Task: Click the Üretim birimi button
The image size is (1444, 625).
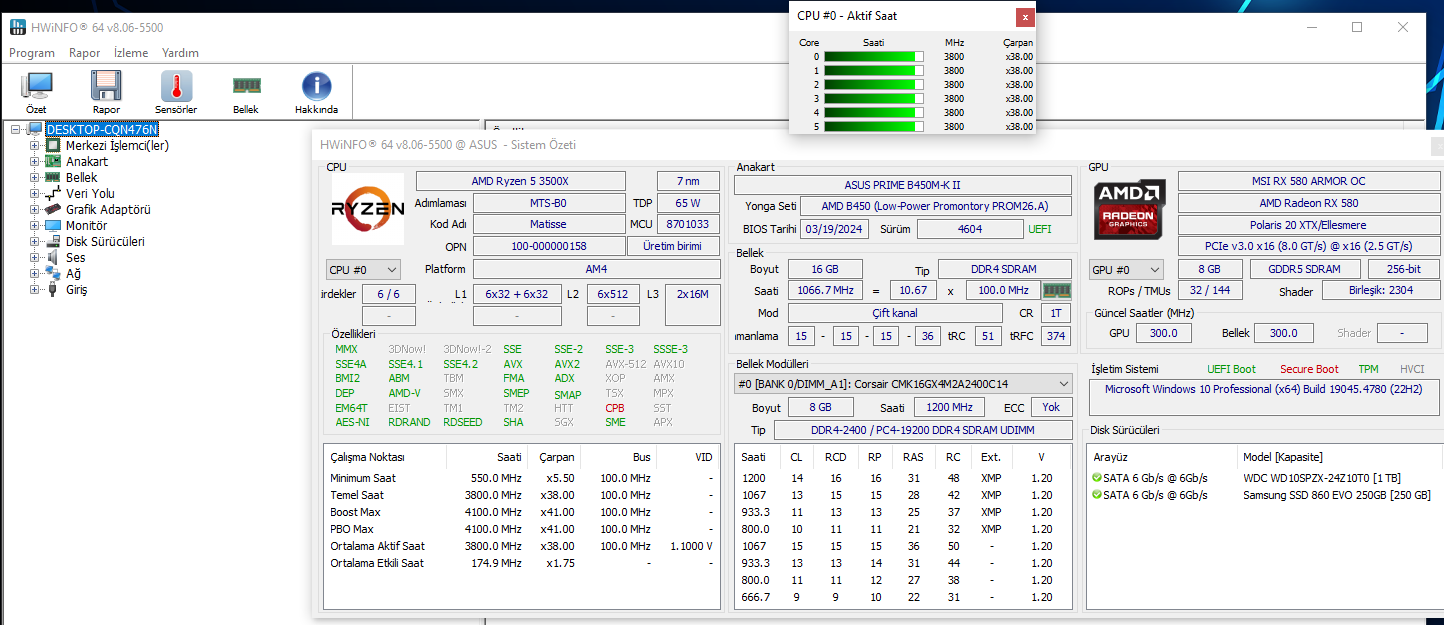Action: pos(674,246)
